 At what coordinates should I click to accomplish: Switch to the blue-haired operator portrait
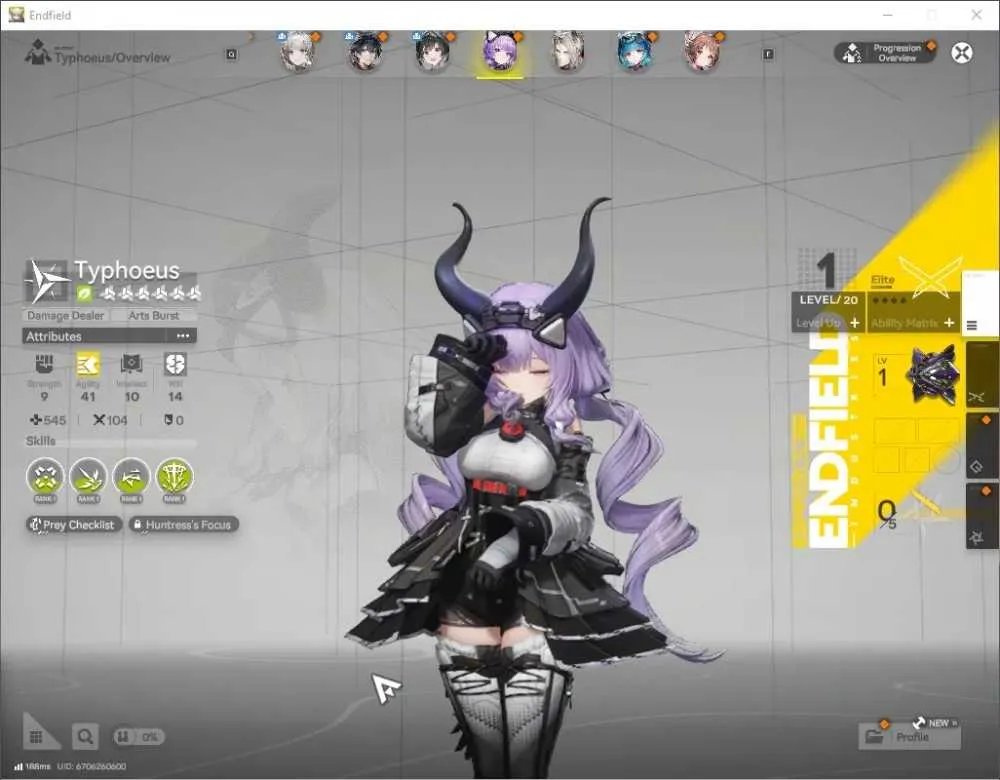pyautogui.click(x=635, y=51)
